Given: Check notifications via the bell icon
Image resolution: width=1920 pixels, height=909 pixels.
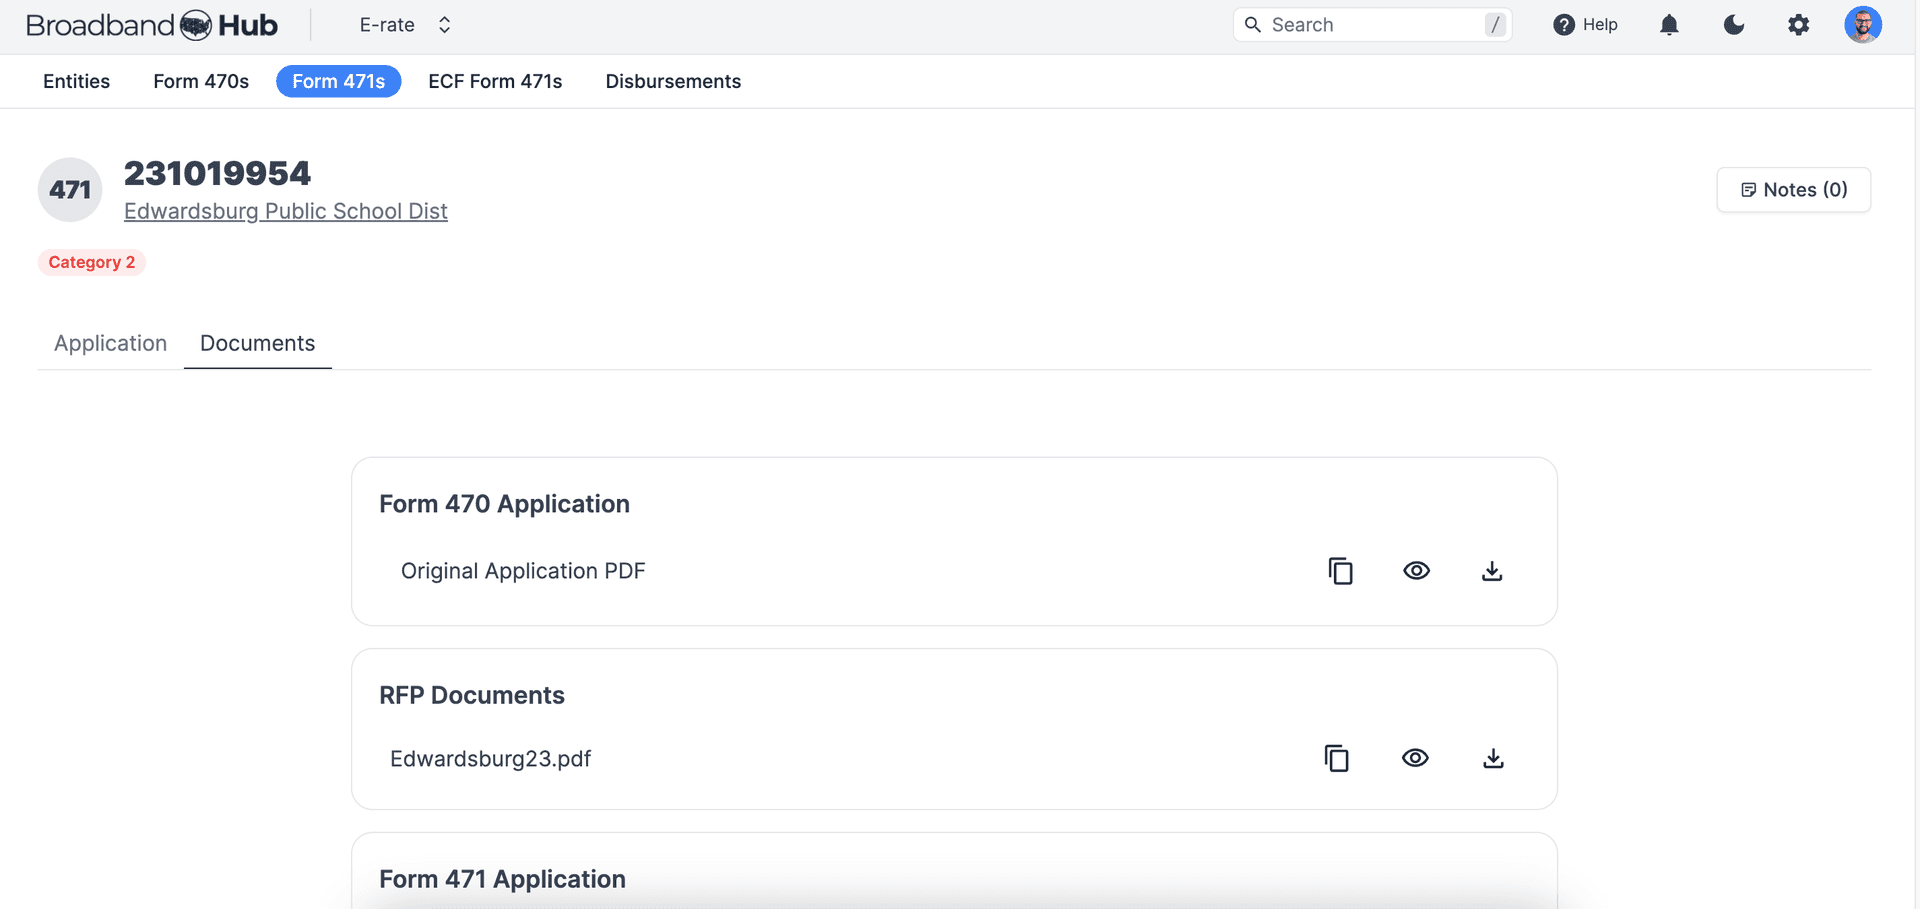Looking at the screenshot, I should tap(1669, 24).
